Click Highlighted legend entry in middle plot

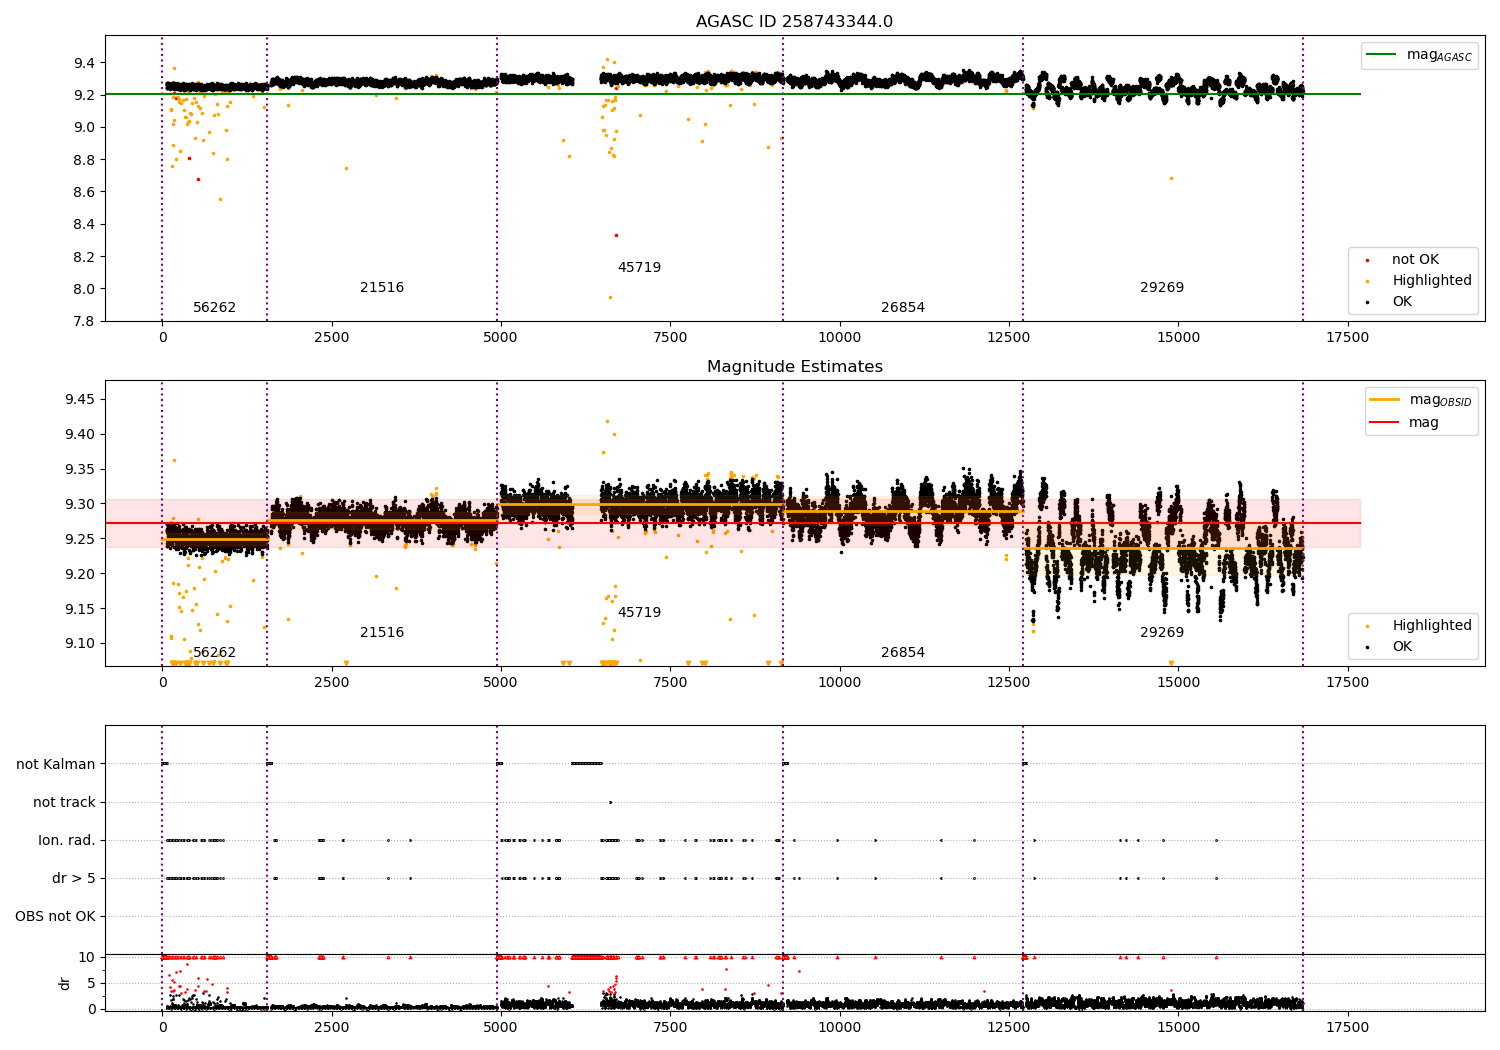pos(1421,626)
